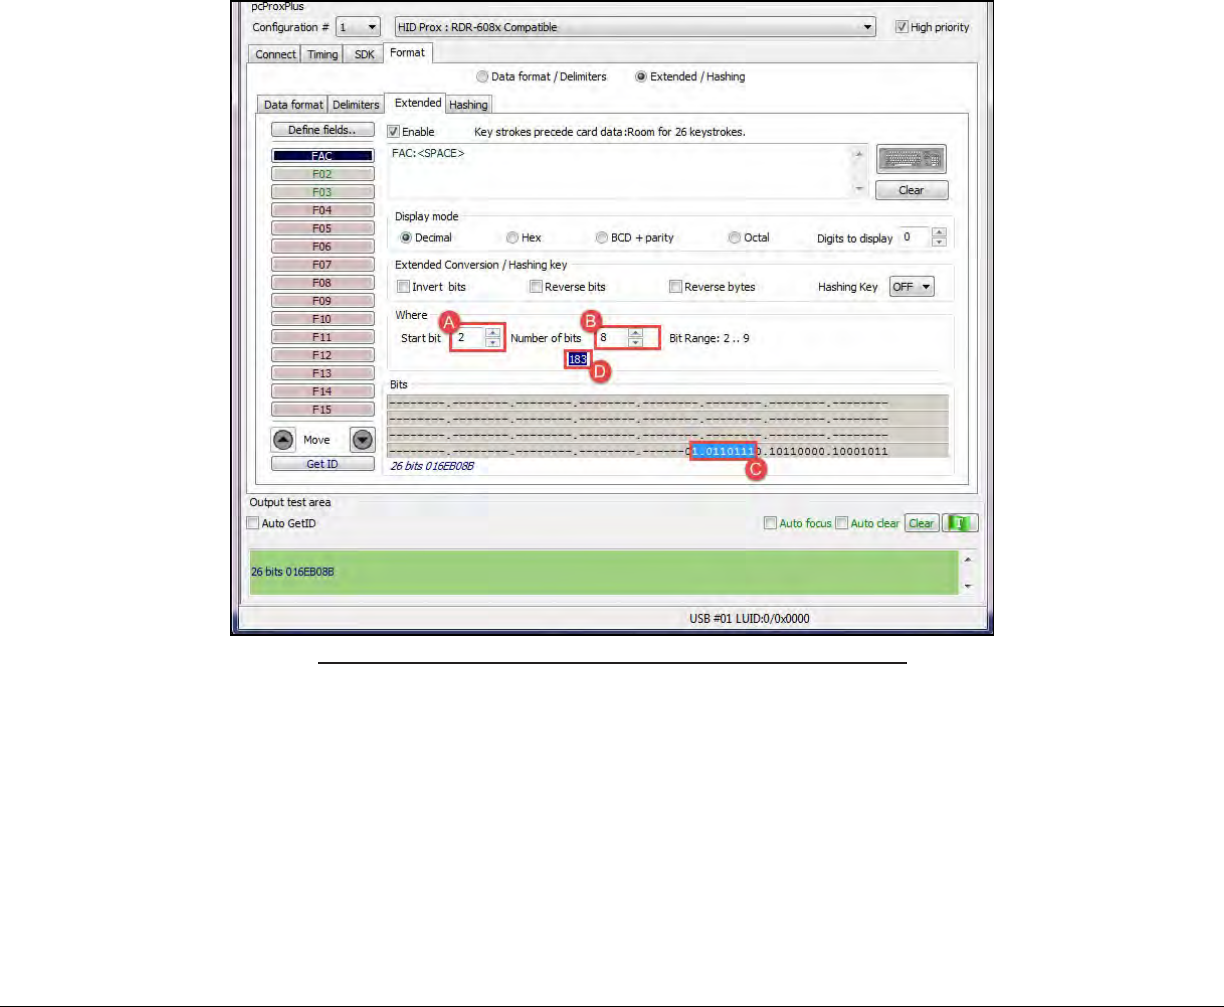Select the F10 field button
The height and width of the screenshot is (1007, 1224).
coord(323,320)
